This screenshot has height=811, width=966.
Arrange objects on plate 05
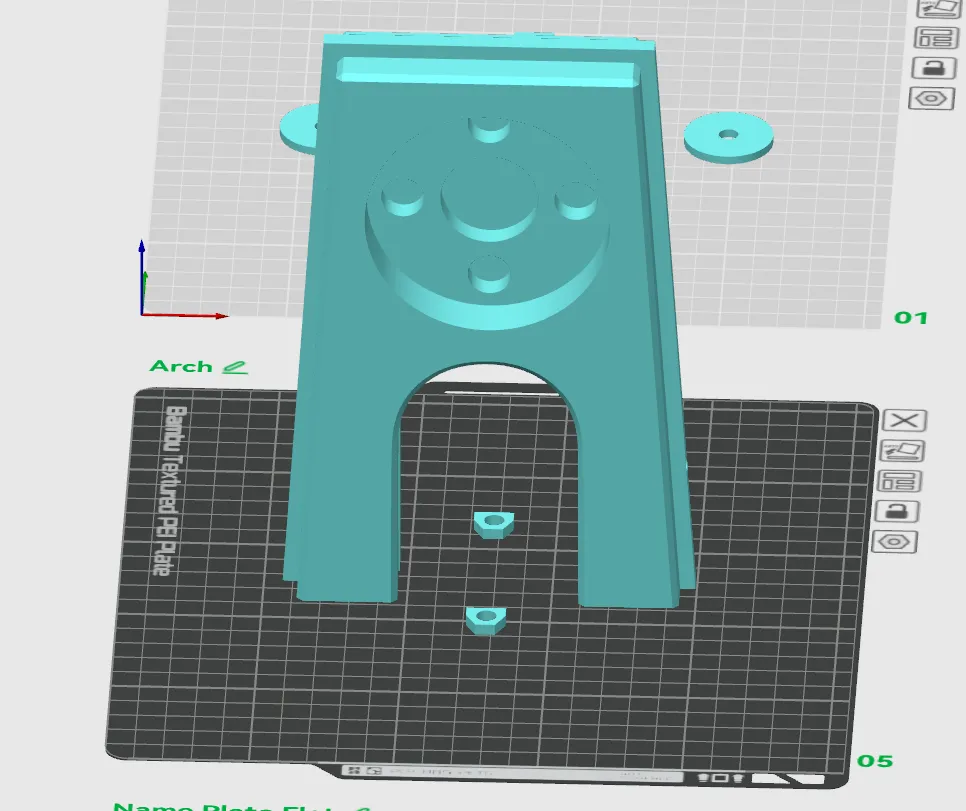pyautogui.click(x=899, y=481)
